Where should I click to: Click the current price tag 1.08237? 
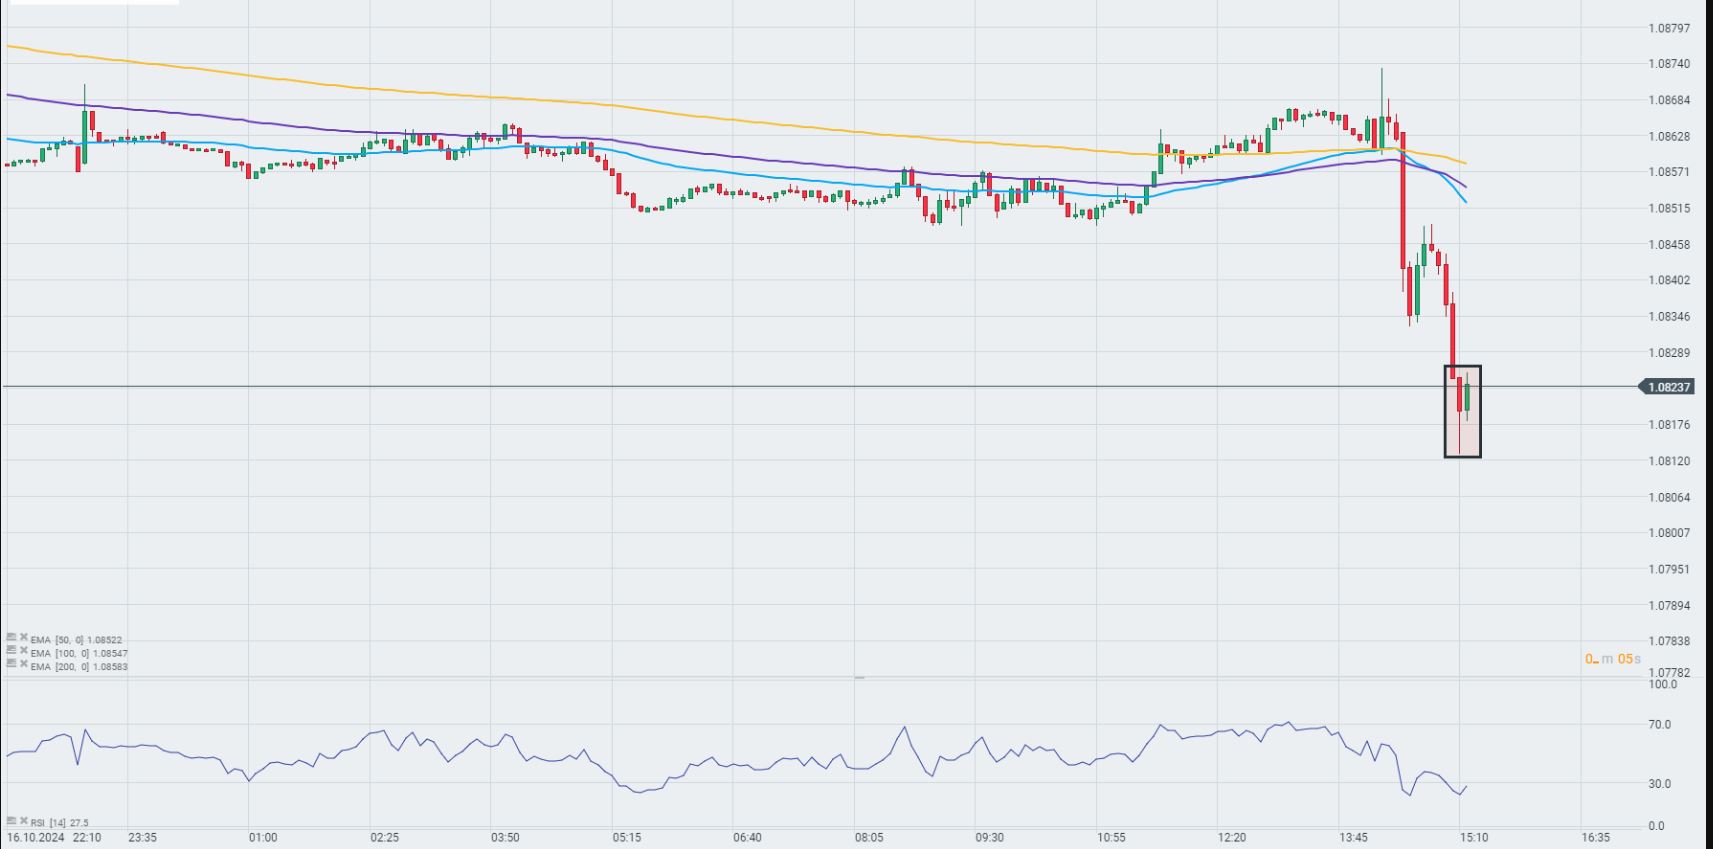(1668, 387)
